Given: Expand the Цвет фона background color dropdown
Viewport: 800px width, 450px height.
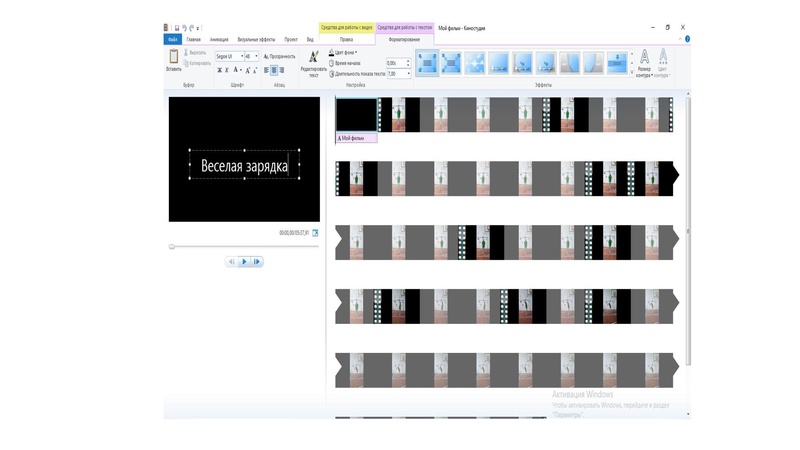Looking at the screenshot, I should [x=344, y=52].
